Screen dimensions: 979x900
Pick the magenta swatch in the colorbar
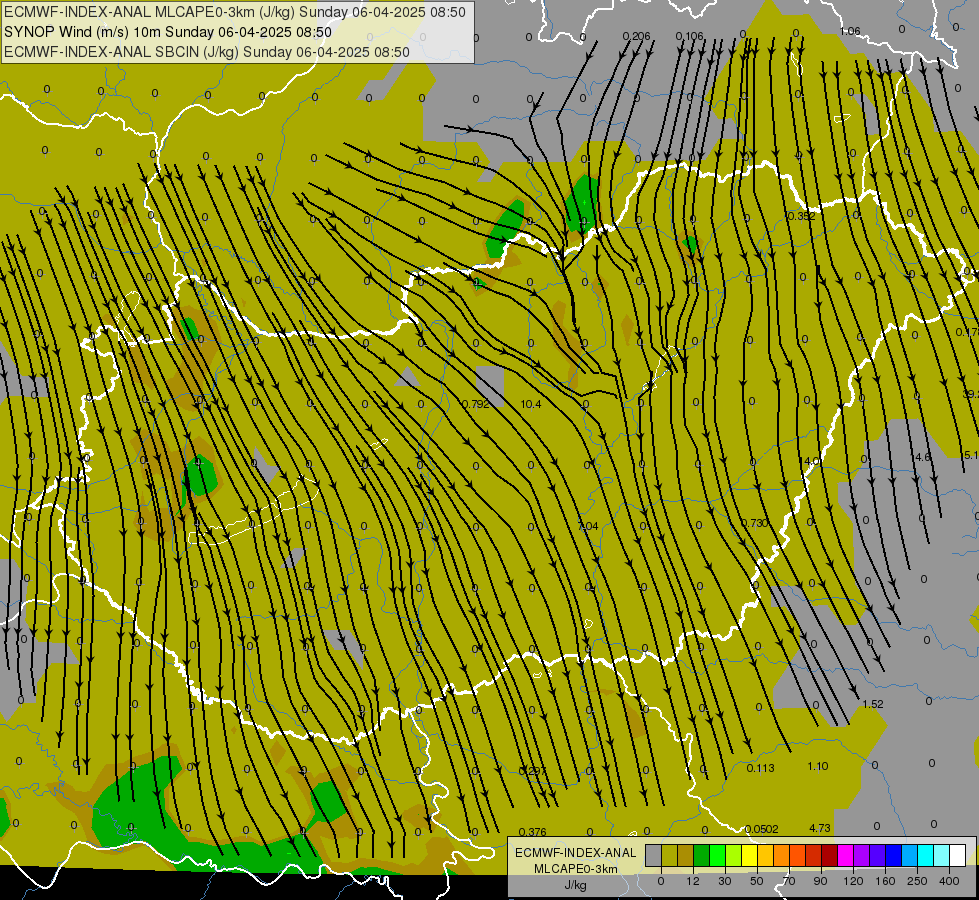point(846,855)
